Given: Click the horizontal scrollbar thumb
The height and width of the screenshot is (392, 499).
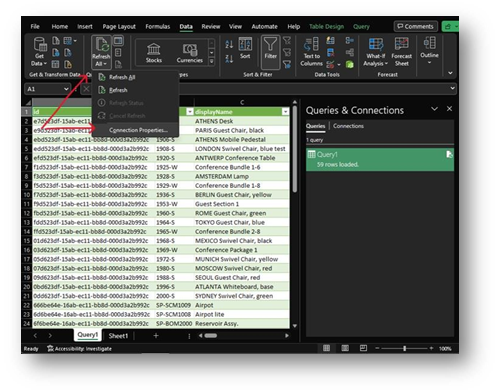Looking at the screenshot, I should [211, 336].
